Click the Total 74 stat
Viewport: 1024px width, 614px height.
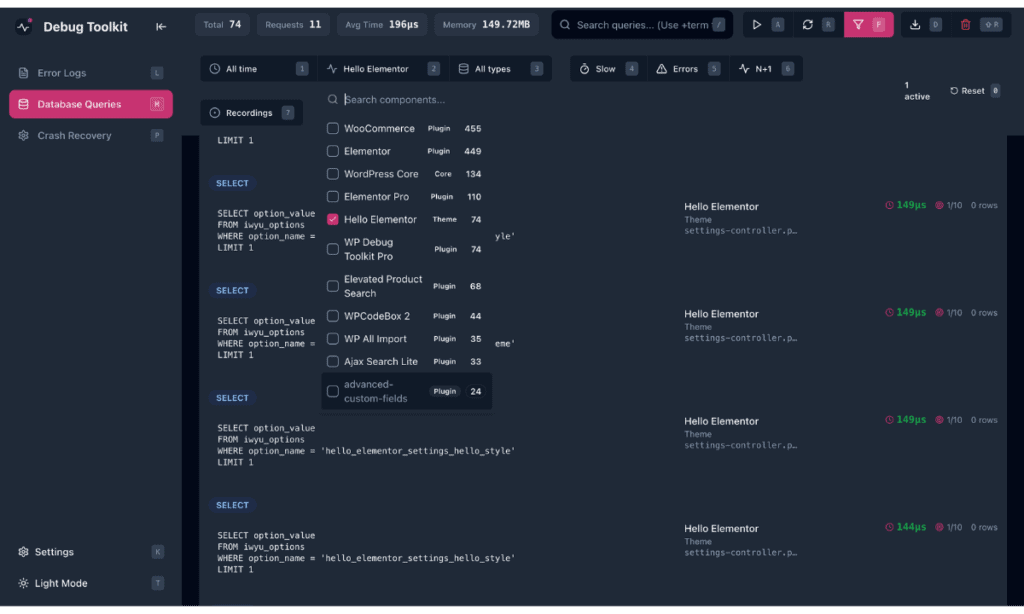[x=222, y=25]
